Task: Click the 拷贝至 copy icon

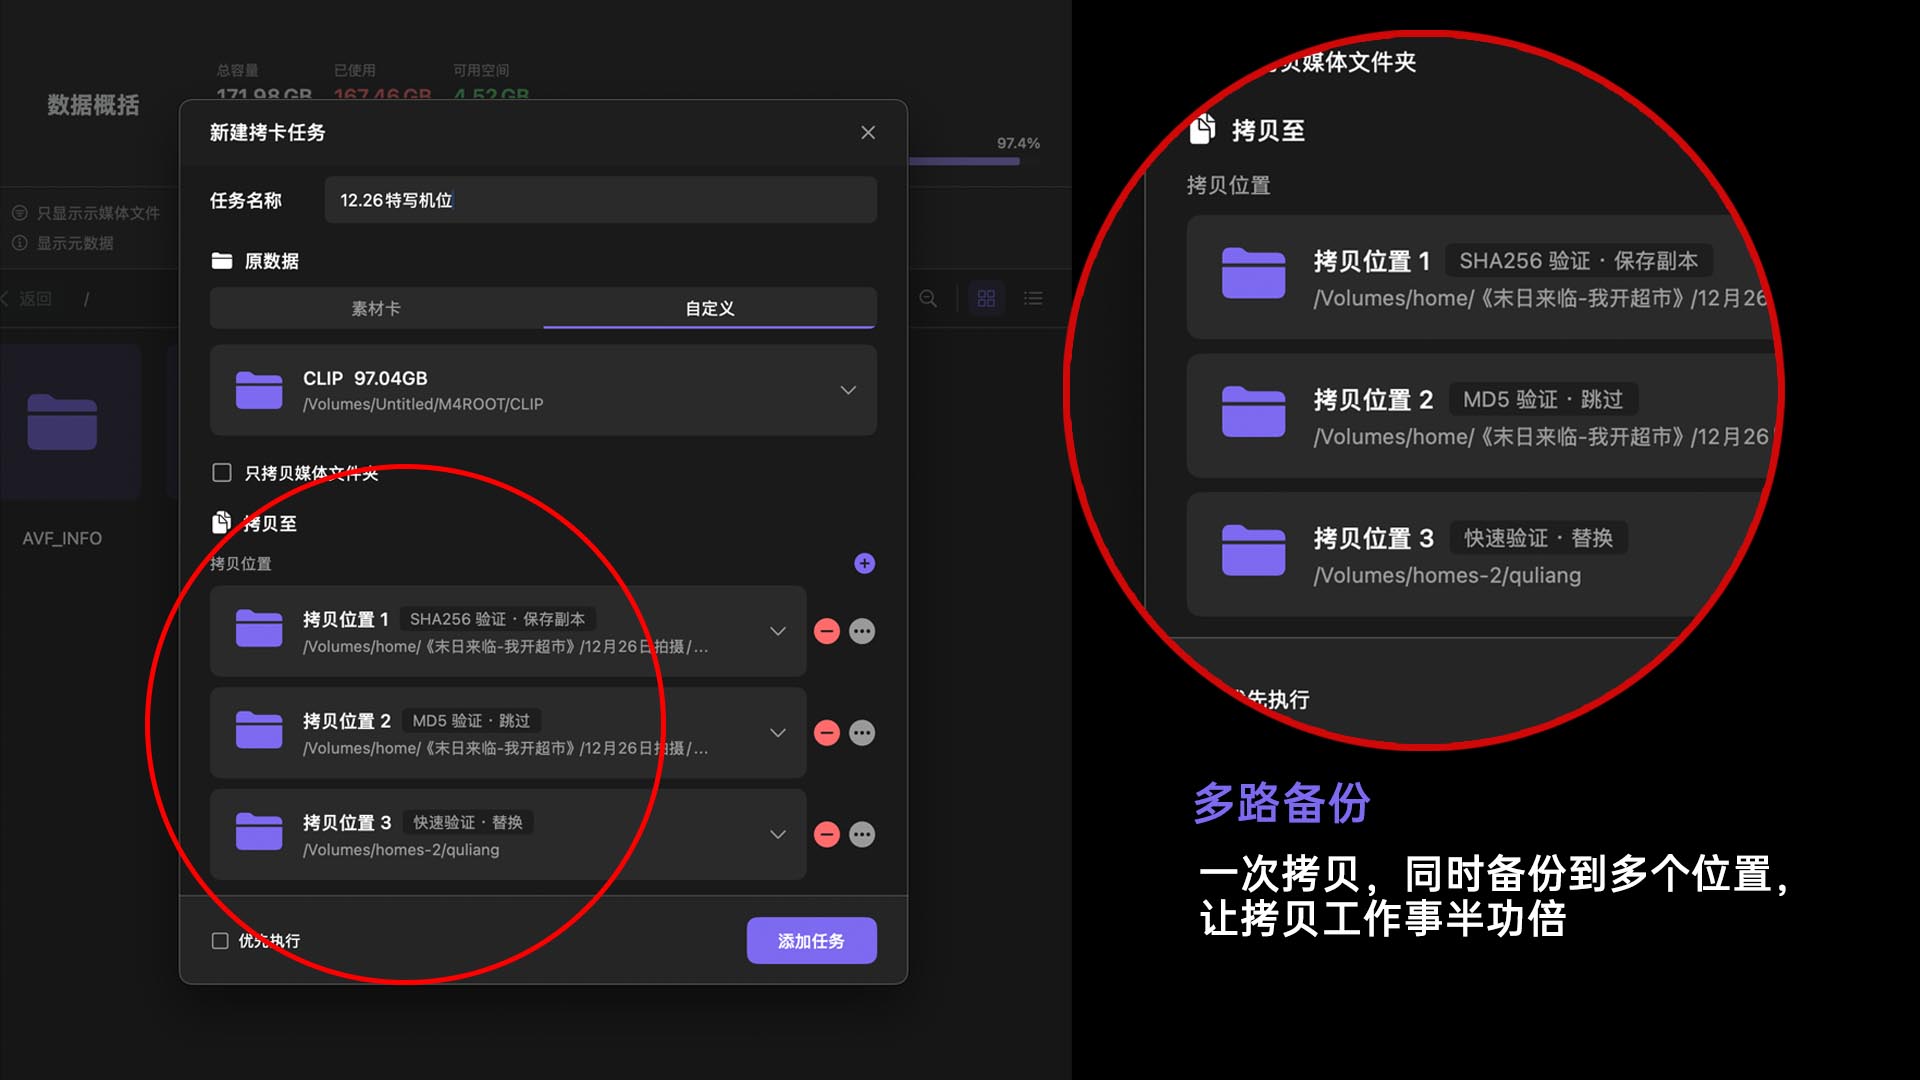Action: pyautogui.click(x=221, y=521)
